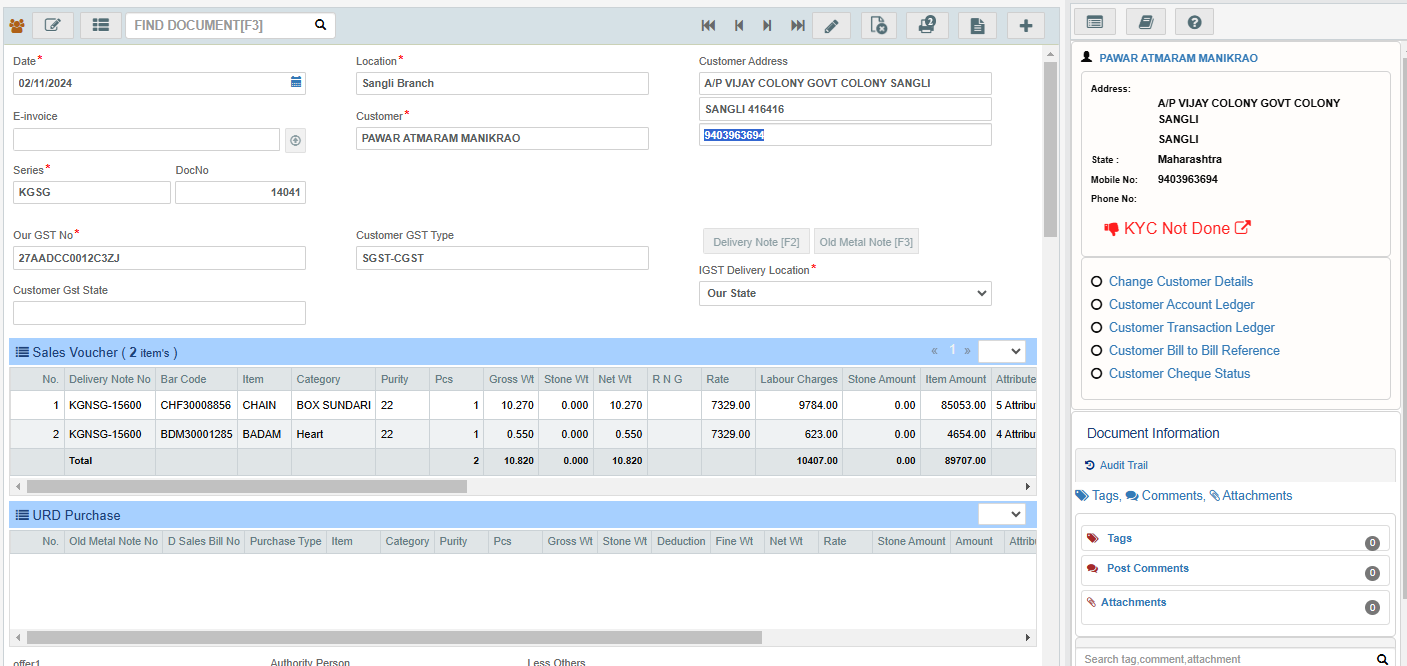Select Customer Cheque Status radio option
The width and height of the screenshot is (1407, 666).
[x=1097, y=374]
